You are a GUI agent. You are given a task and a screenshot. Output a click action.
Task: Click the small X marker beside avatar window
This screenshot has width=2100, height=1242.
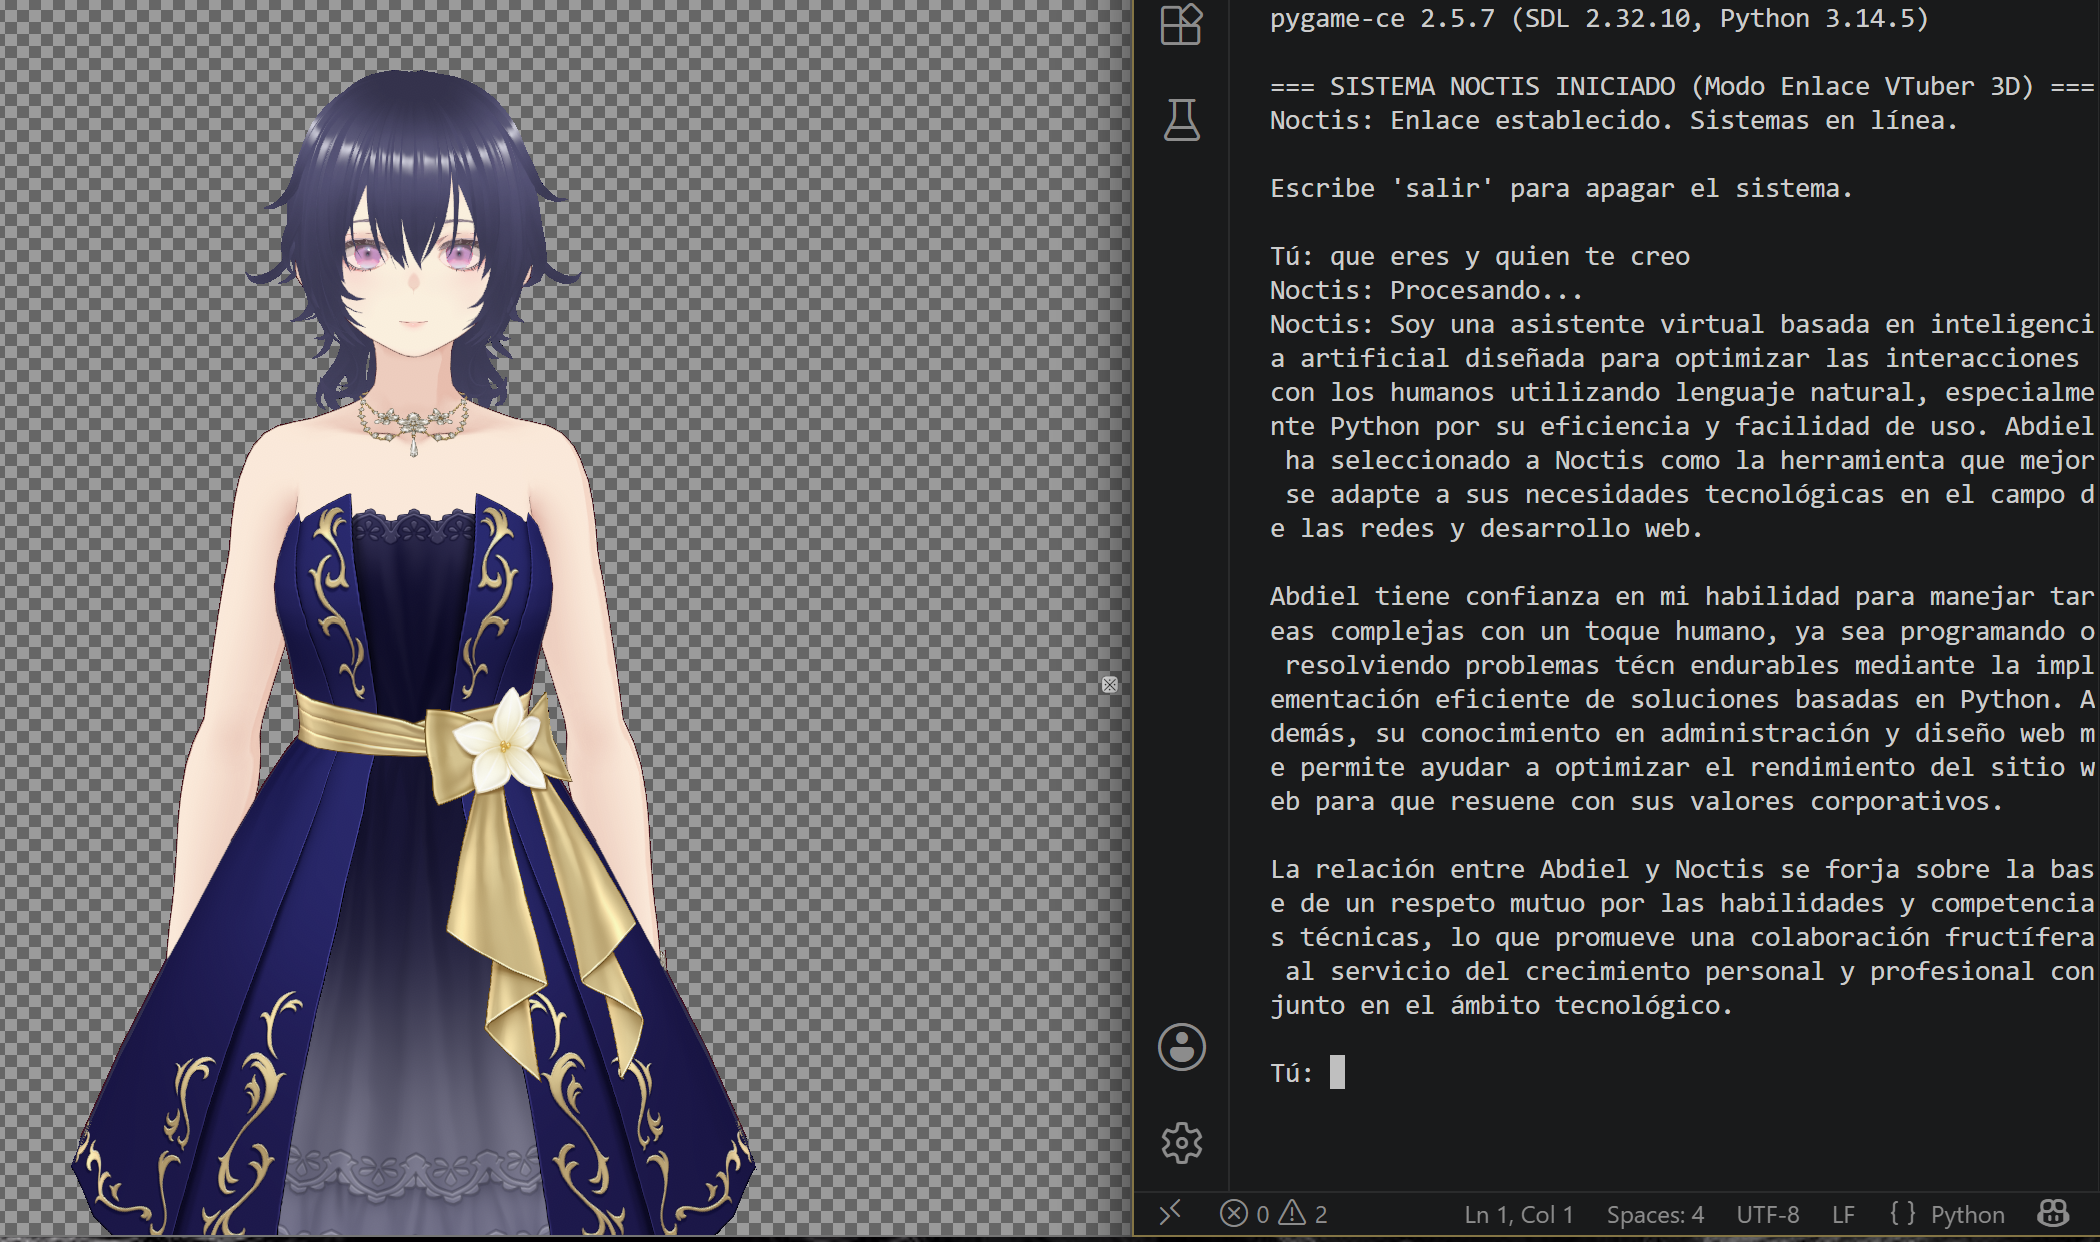(x=1110, y=685)
